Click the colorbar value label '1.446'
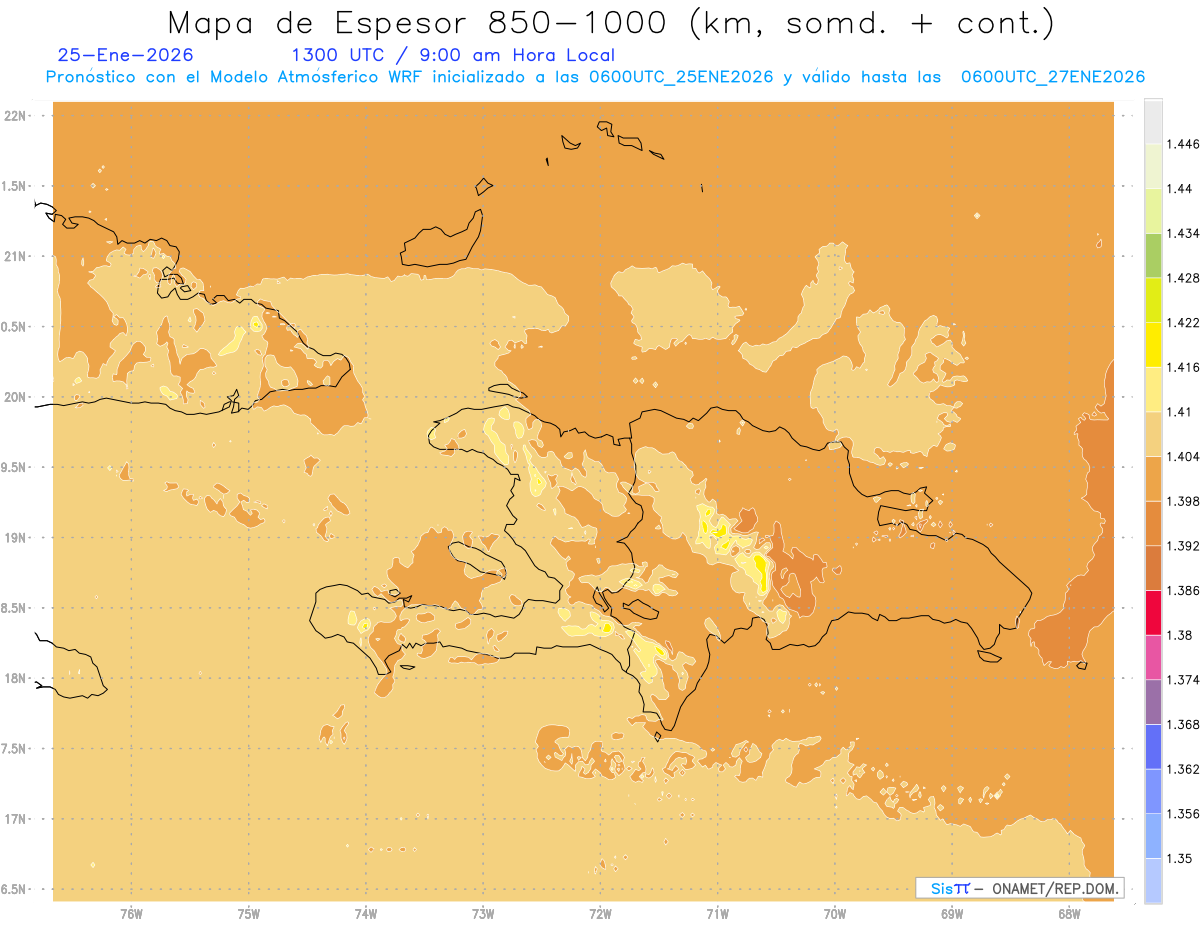Image resolution: width=1200 pixels, height=927 pixels. tap(1184, 144)
